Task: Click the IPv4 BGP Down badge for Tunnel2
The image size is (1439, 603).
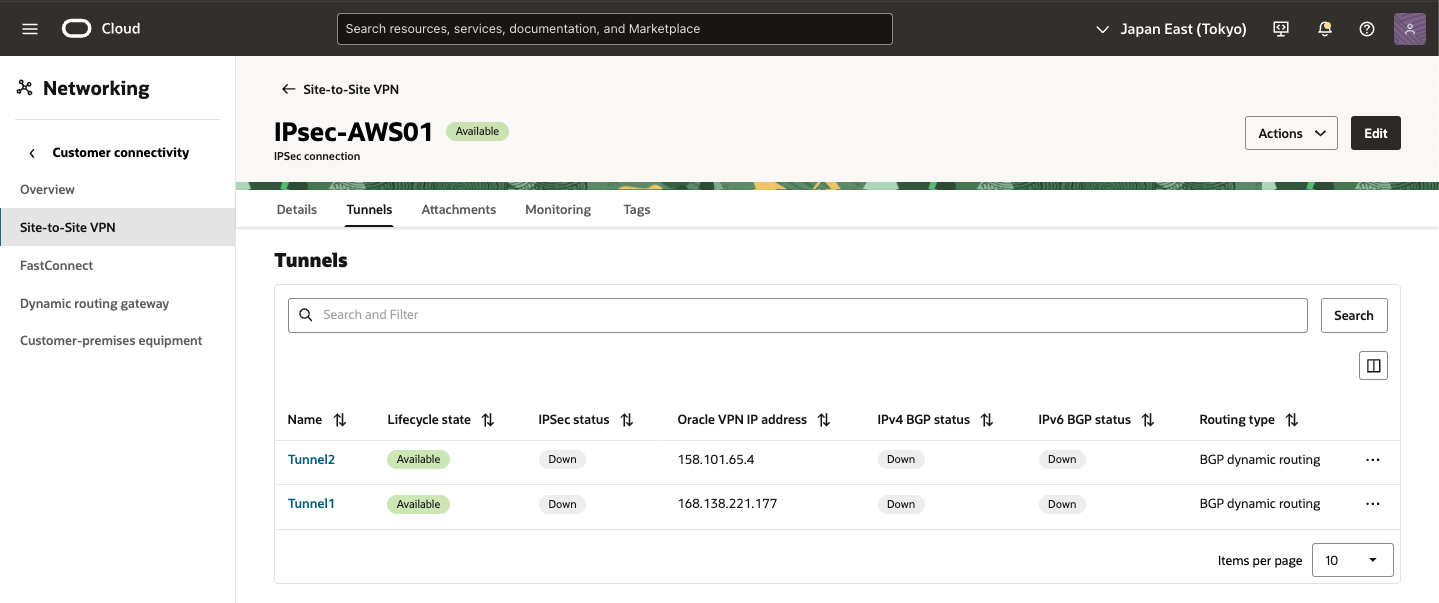Action: (901, 460)
